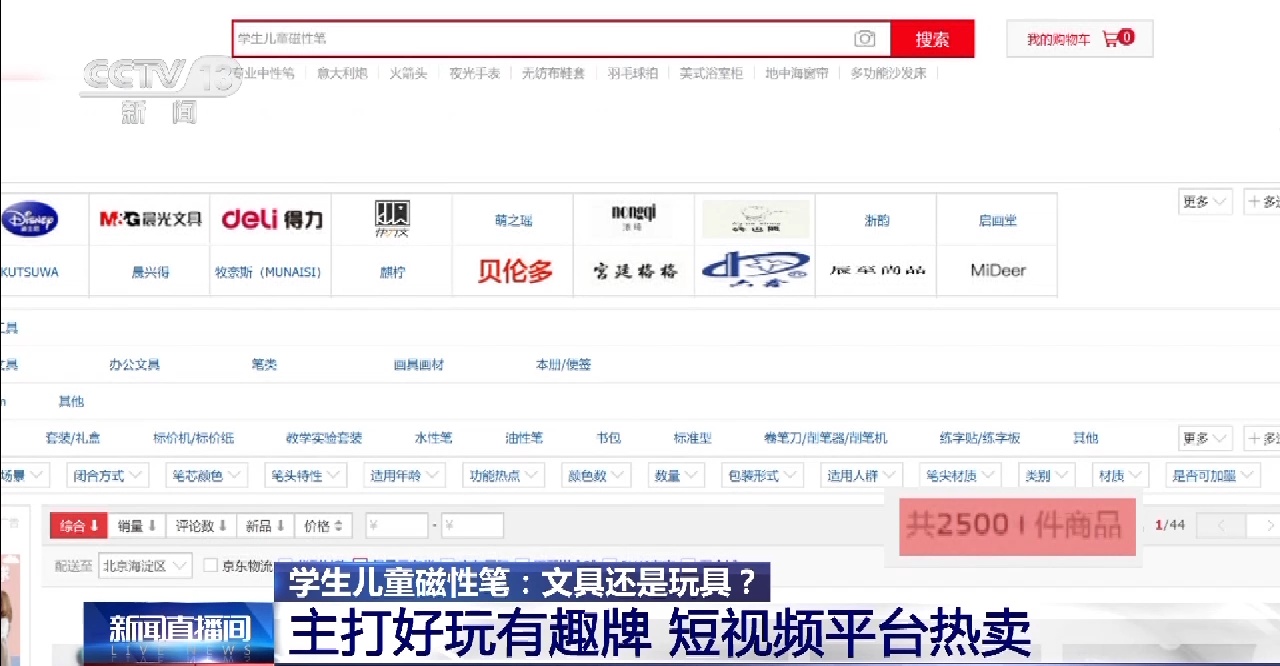Choose the 画具画材 category link
1280x666 pixels.
click(418, 365)
